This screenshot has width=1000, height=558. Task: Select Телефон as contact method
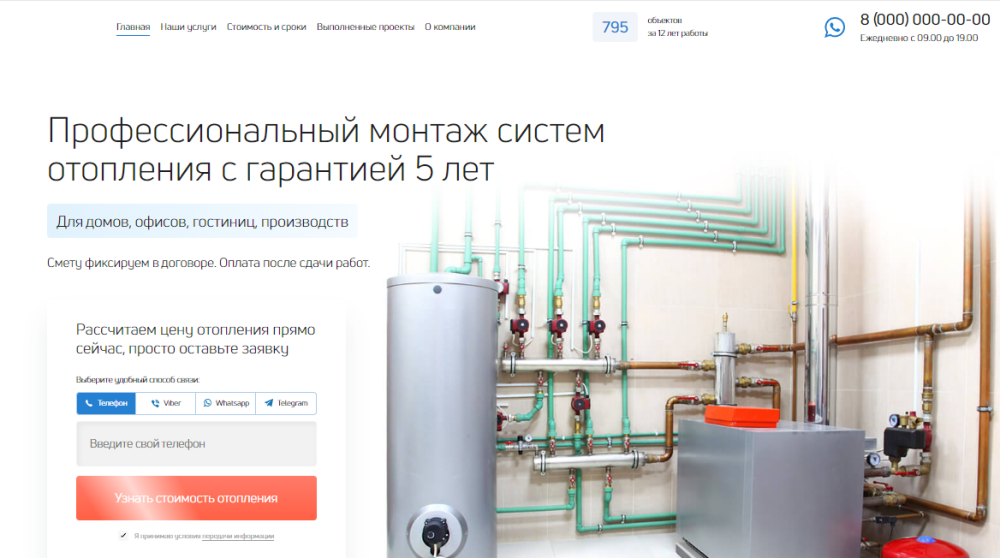[x=106, y=403]
